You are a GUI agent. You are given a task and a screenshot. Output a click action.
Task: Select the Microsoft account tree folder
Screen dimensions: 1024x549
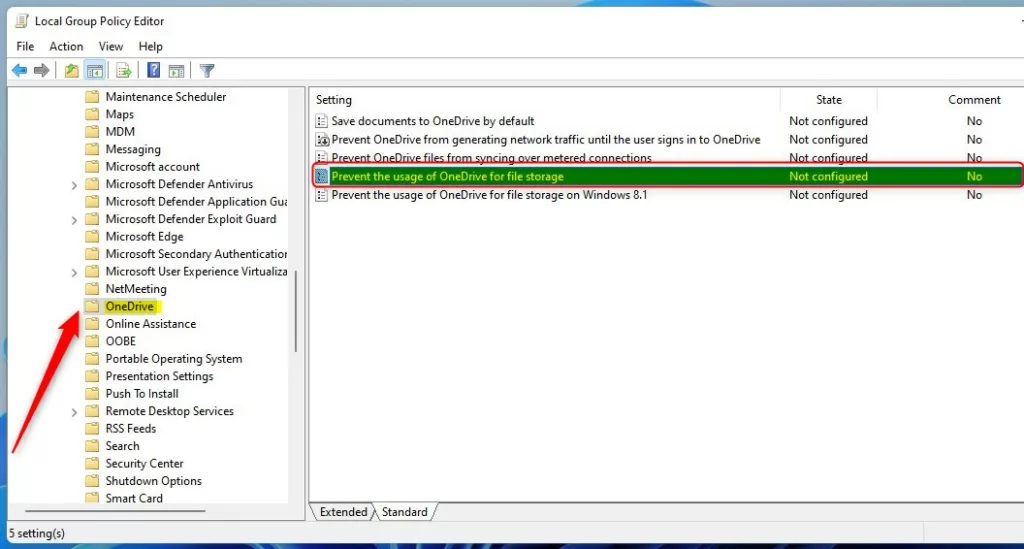152,166
